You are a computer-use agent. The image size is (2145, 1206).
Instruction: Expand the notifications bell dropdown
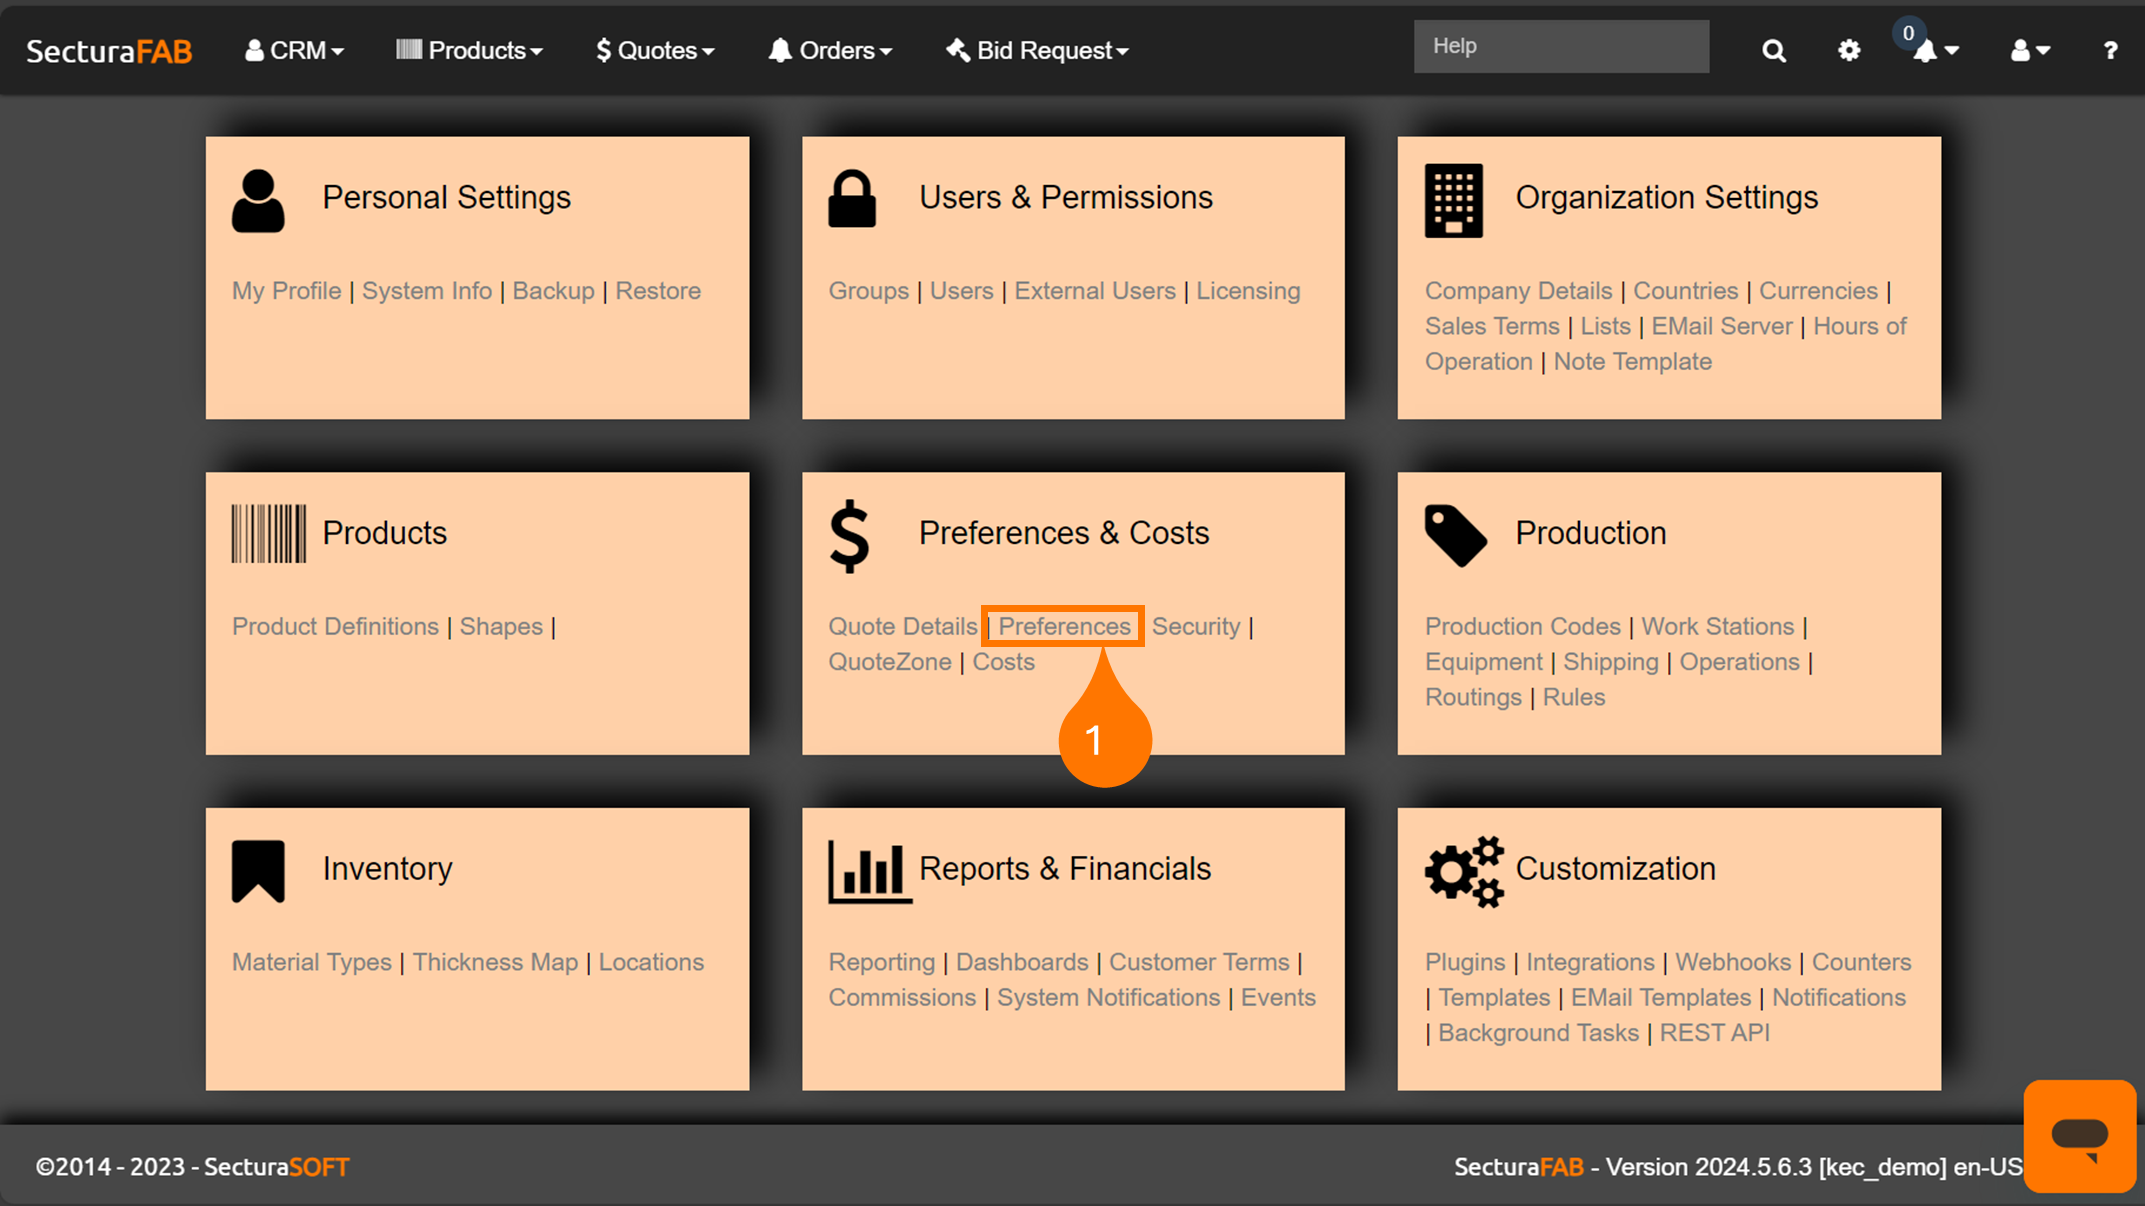tap(1935, 51)
